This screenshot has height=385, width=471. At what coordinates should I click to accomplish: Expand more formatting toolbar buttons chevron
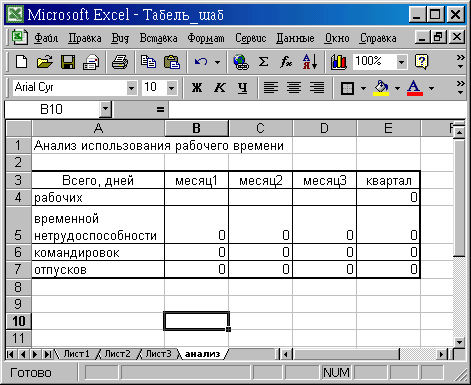pyautogui.click(x=460, y=87)
